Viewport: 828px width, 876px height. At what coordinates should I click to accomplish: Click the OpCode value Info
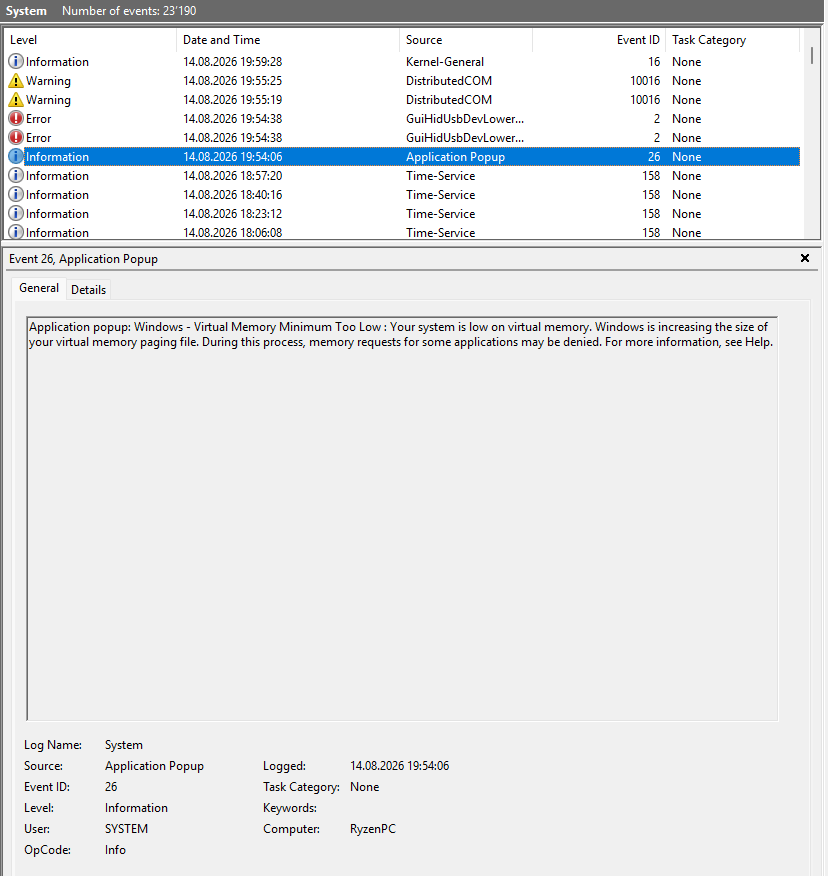coord(115,850)
